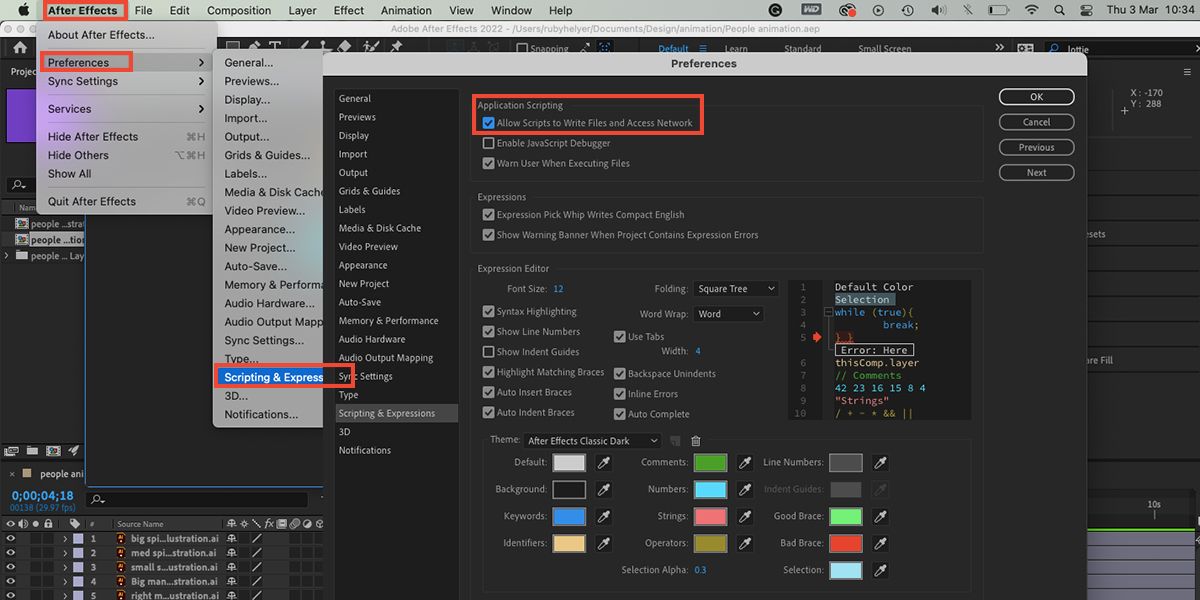Open the Composition menu in menu bar
The height and width of the screenshot is (600, 1200).
click(239, 11)
